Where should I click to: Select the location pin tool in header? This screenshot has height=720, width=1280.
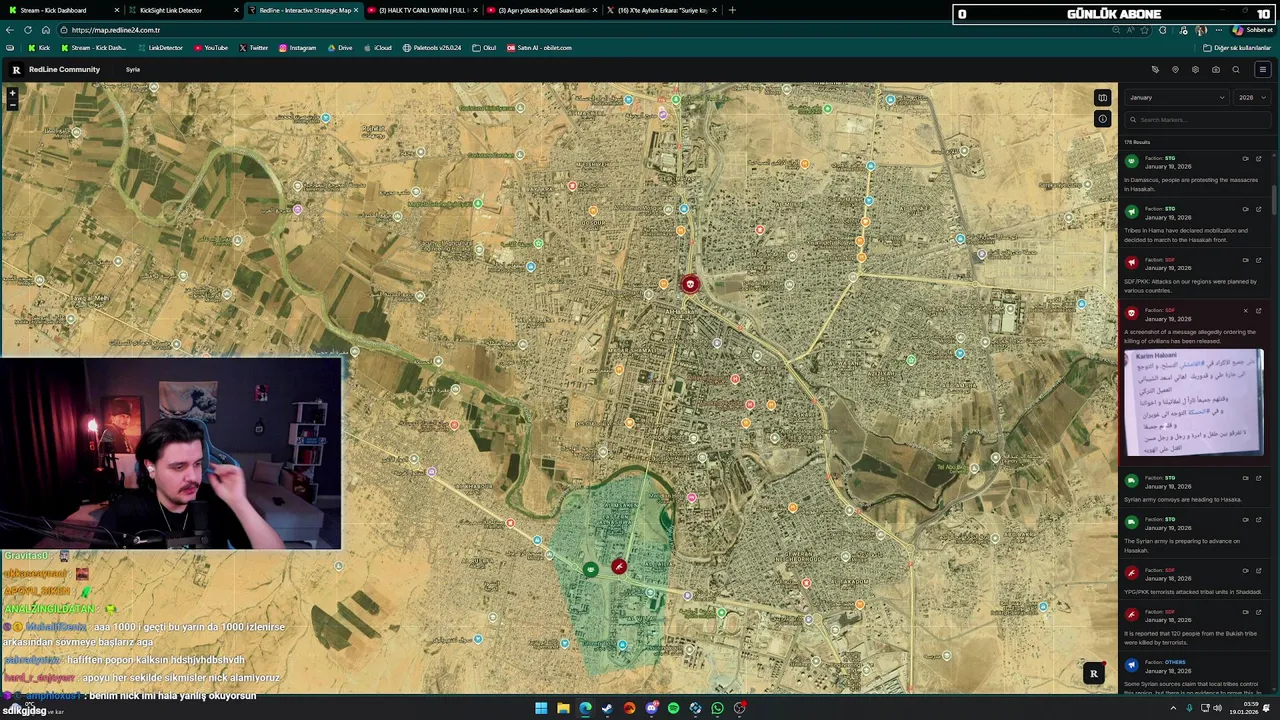point(1175,70)
